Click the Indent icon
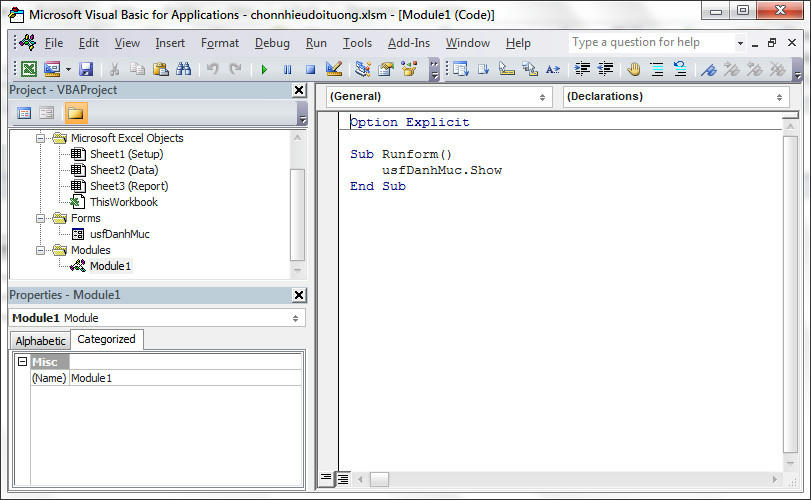 tap(582, 69)
